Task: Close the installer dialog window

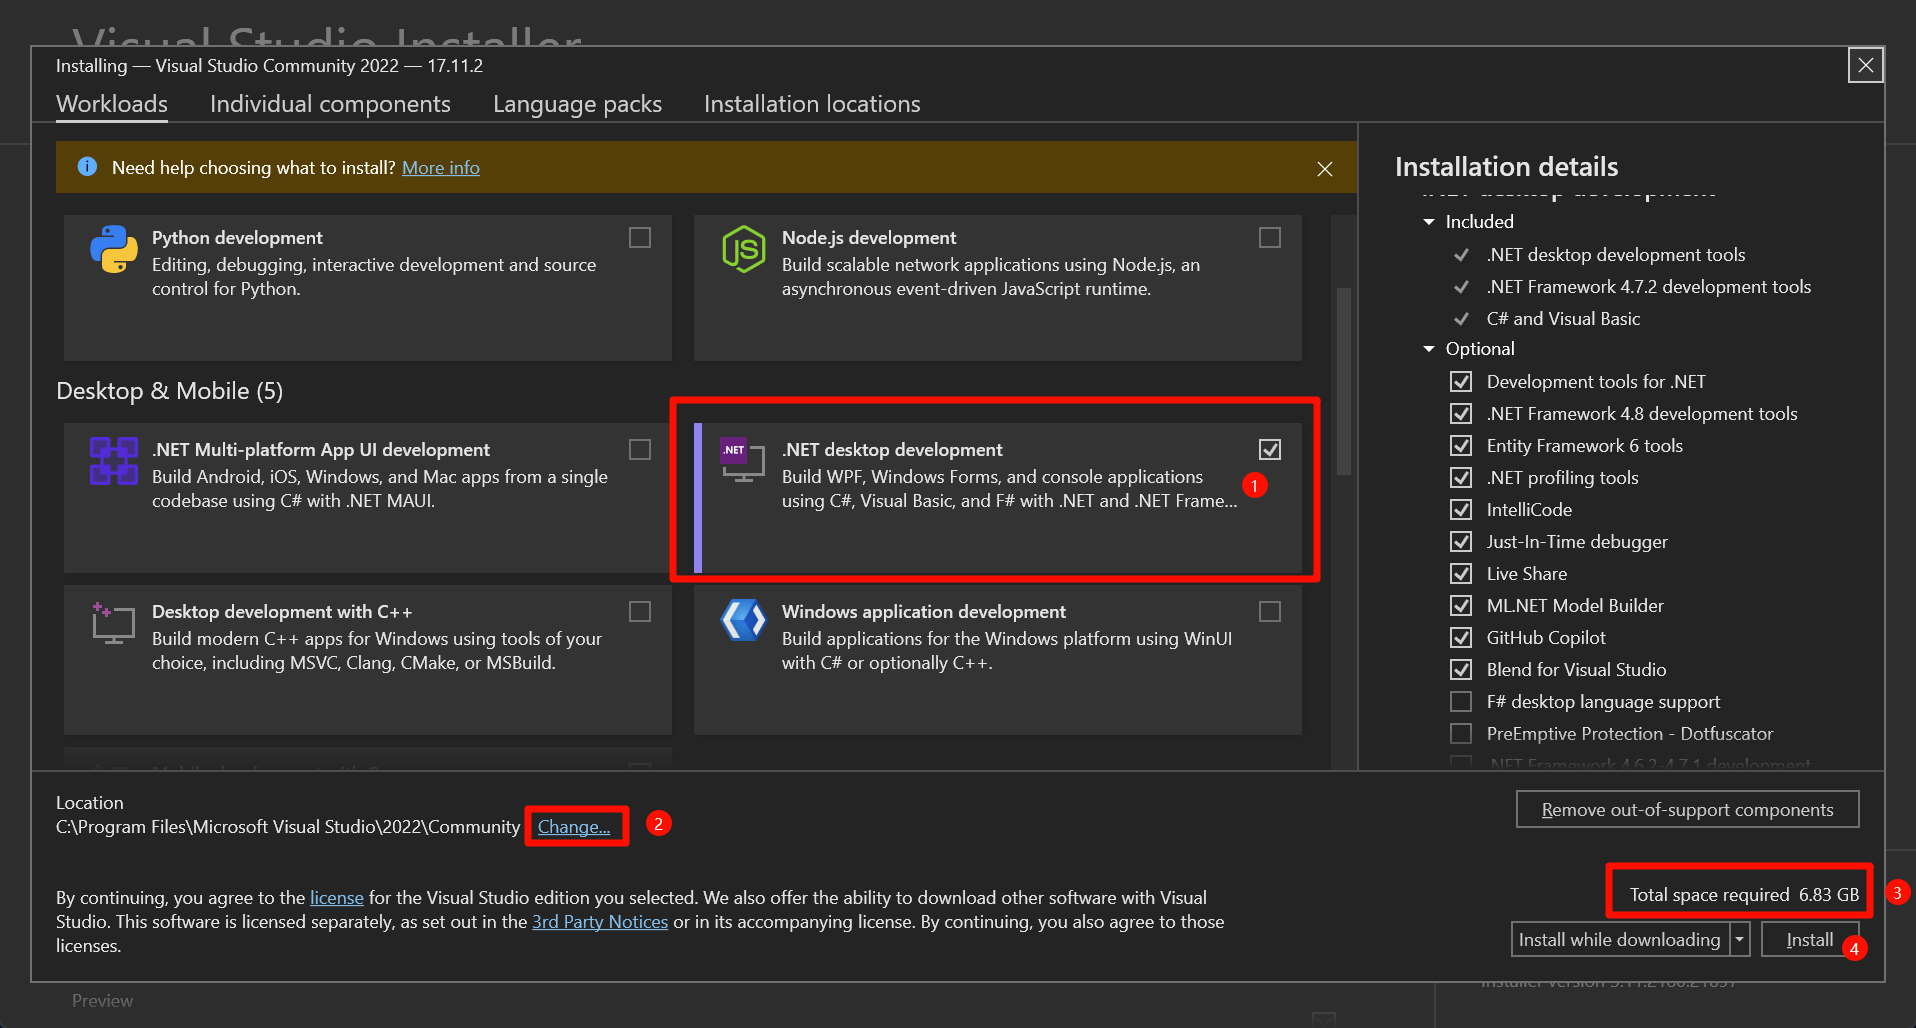Action: 1866,66
